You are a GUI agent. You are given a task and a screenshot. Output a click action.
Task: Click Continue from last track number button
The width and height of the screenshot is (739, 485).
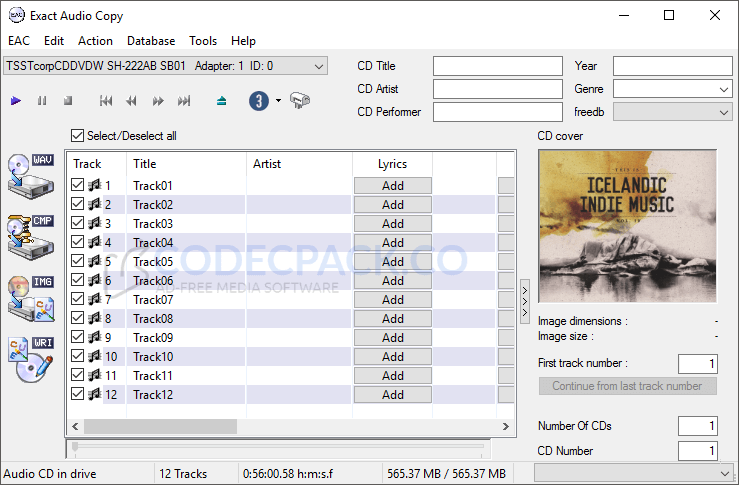[628, 386]
